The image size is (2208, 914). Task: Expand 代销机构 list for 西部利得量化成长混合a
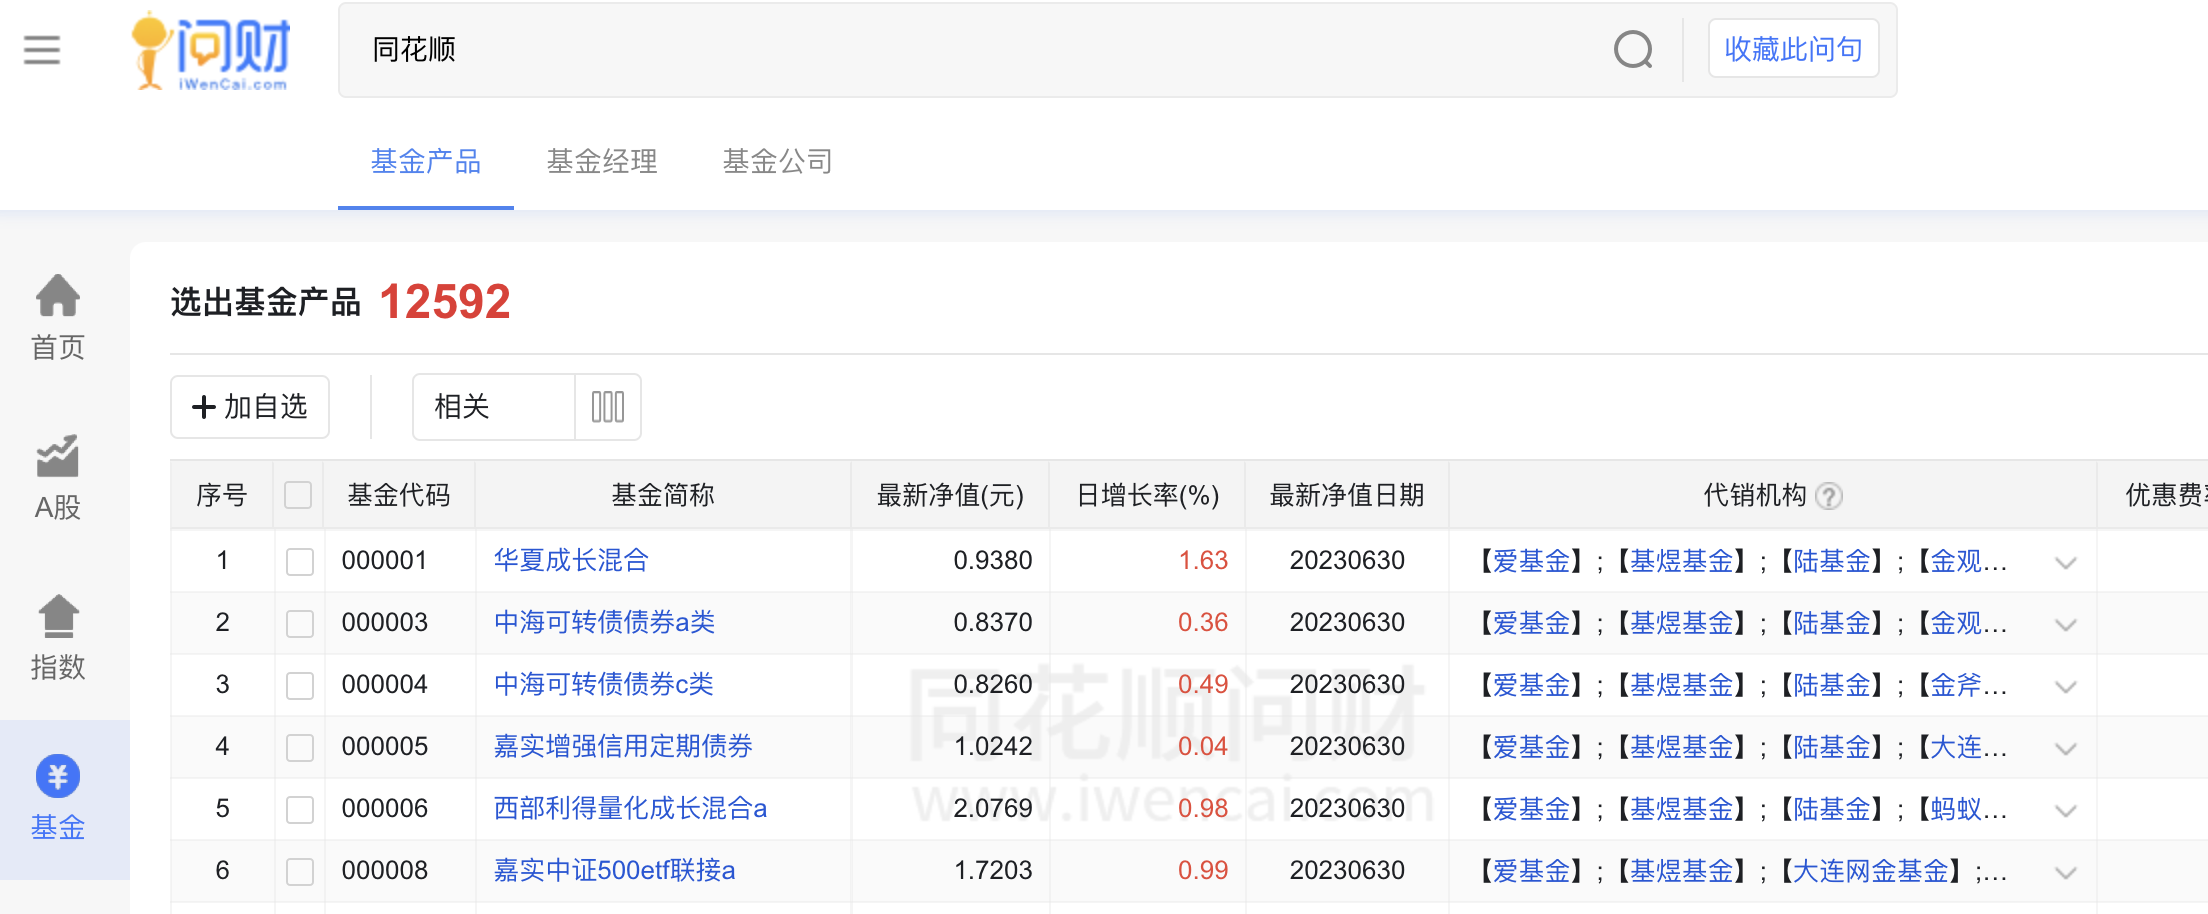2066,811
